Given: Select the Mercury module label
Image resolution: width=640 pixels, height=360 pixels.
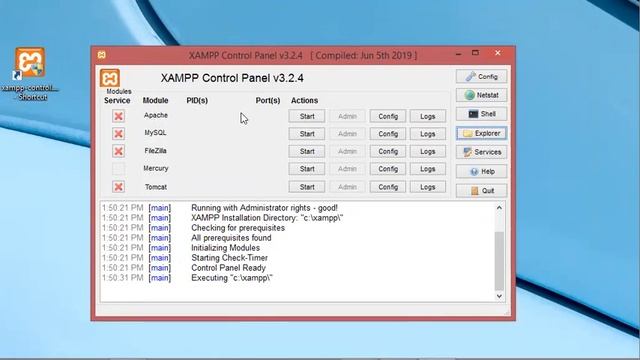Looking at the screenshot, I should (x=156, y=168).
